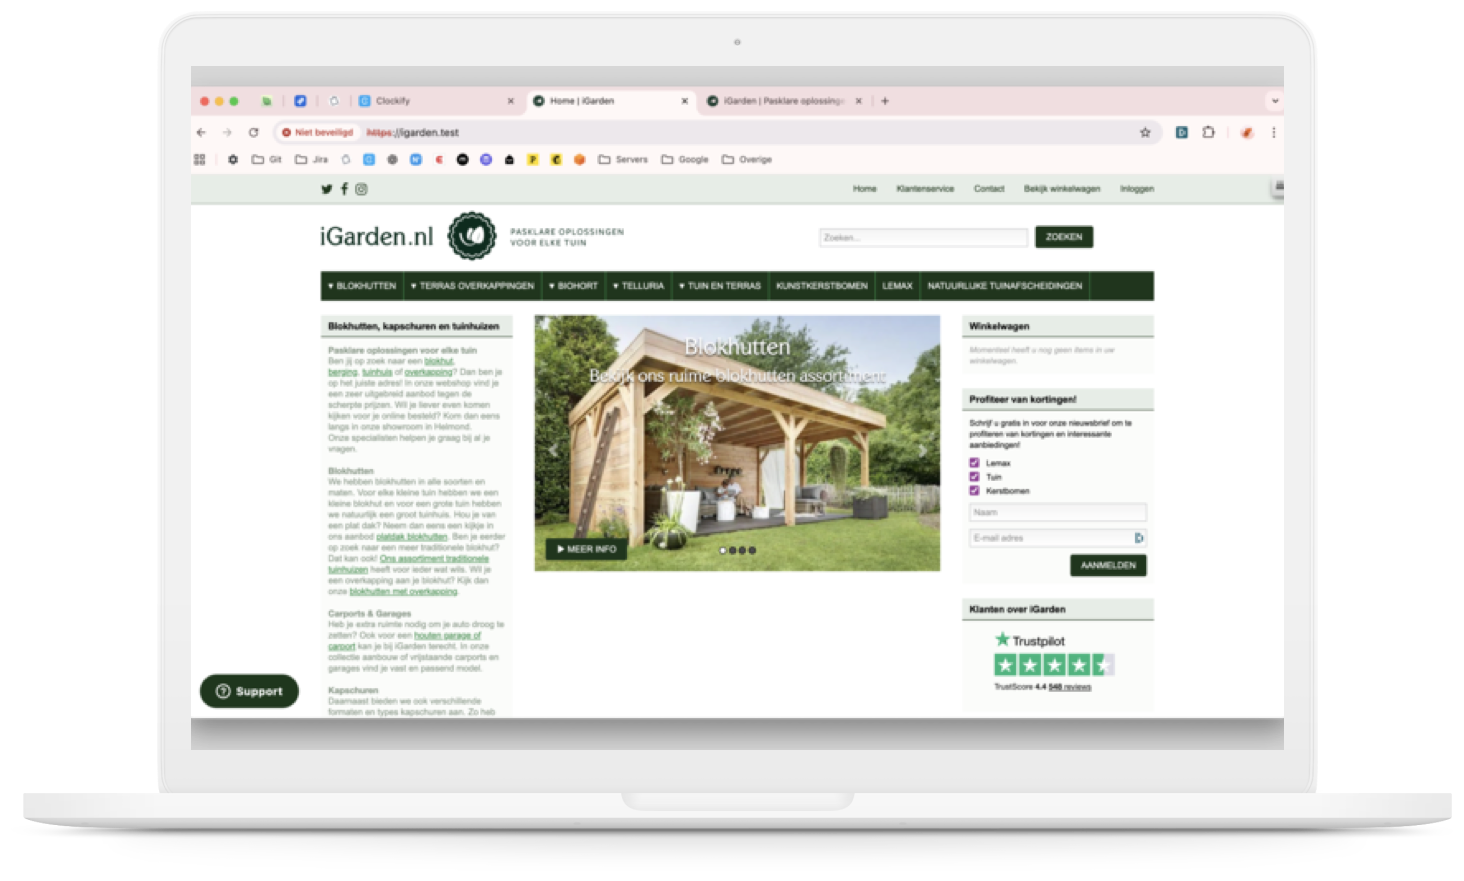Disable the Tuin subscription checkbox

tap(973, 477)
